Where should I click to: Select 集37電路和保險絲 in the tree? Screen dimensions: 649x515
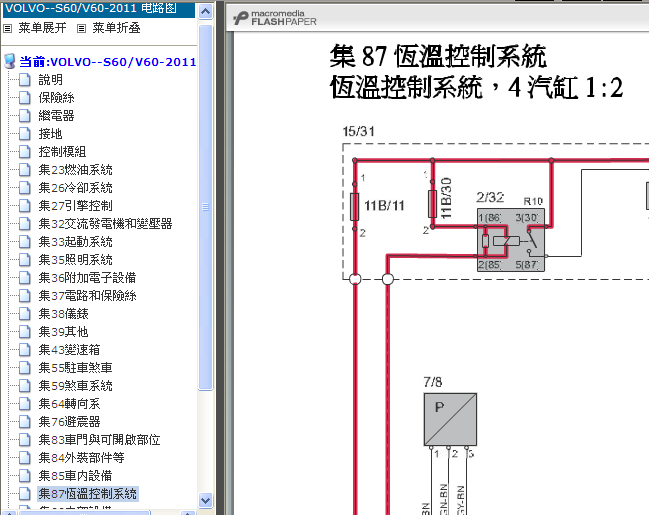(87, 296)
